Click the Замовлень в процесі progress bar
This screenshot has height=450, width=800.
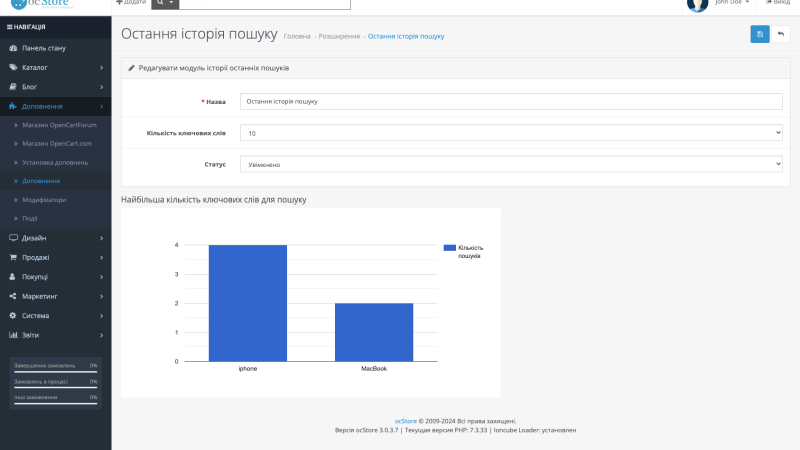coord(56,387)
